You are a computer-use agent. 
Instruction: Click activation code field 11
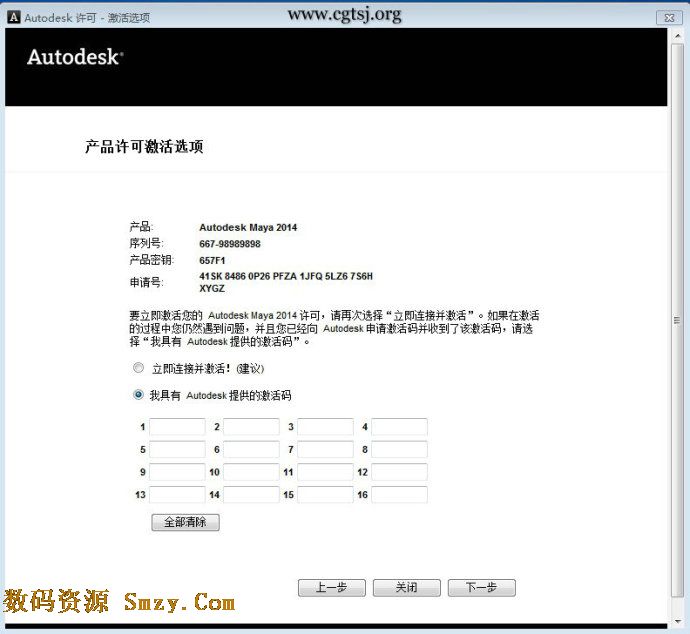pos(325,472)
